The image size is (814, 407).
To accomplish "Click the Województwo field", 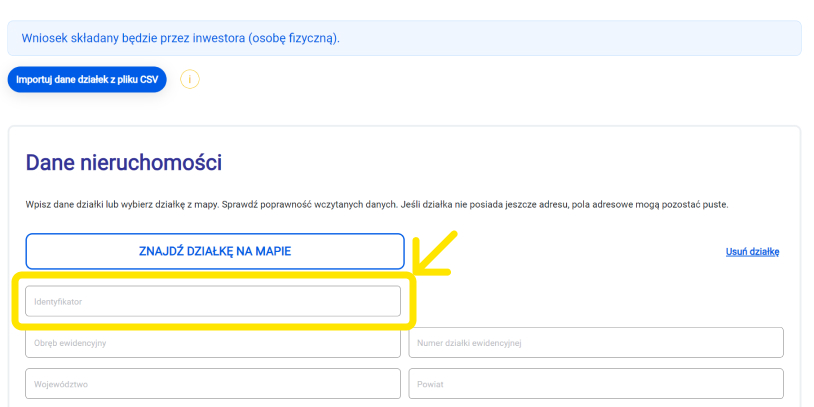I will pyautogui.click(x=212, y=383).
